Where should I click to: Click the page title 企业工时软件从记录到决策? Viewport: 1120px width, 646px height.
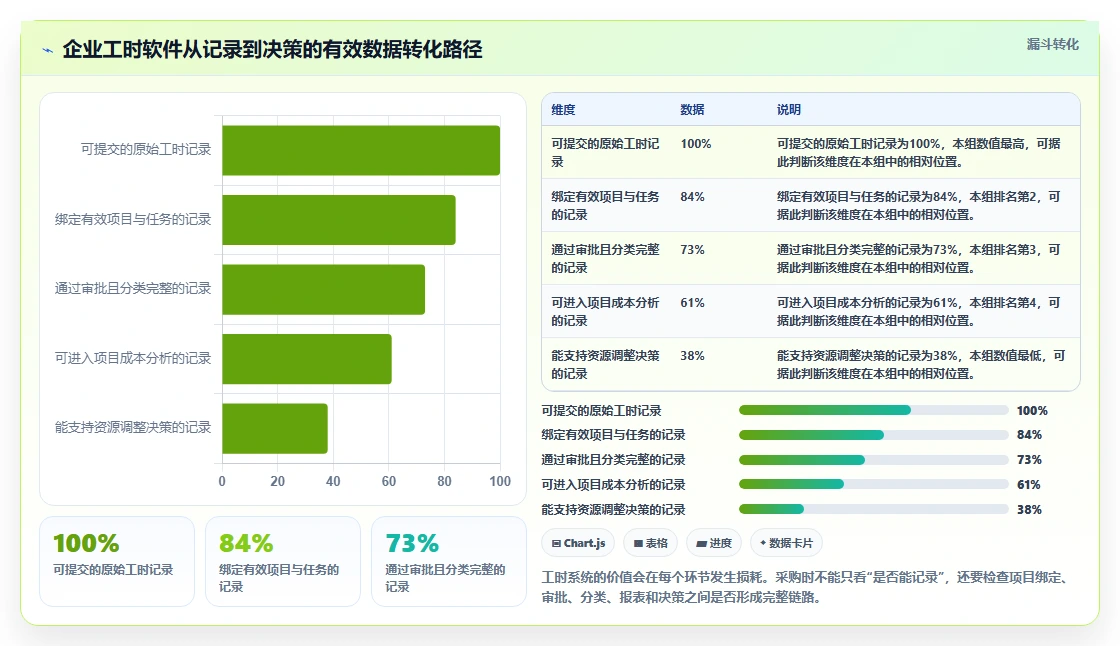273,49
